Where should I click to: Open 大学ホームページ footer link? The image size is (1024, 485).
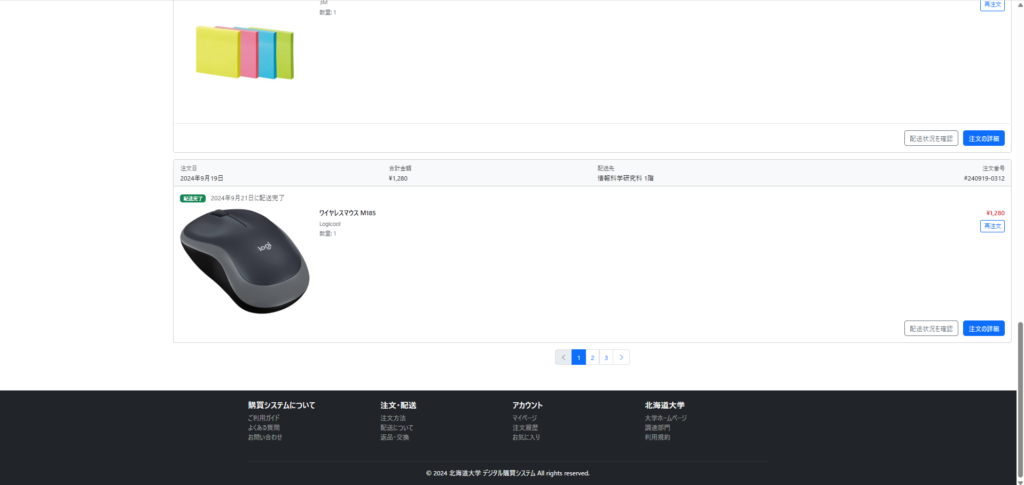(x=666, y=418)
